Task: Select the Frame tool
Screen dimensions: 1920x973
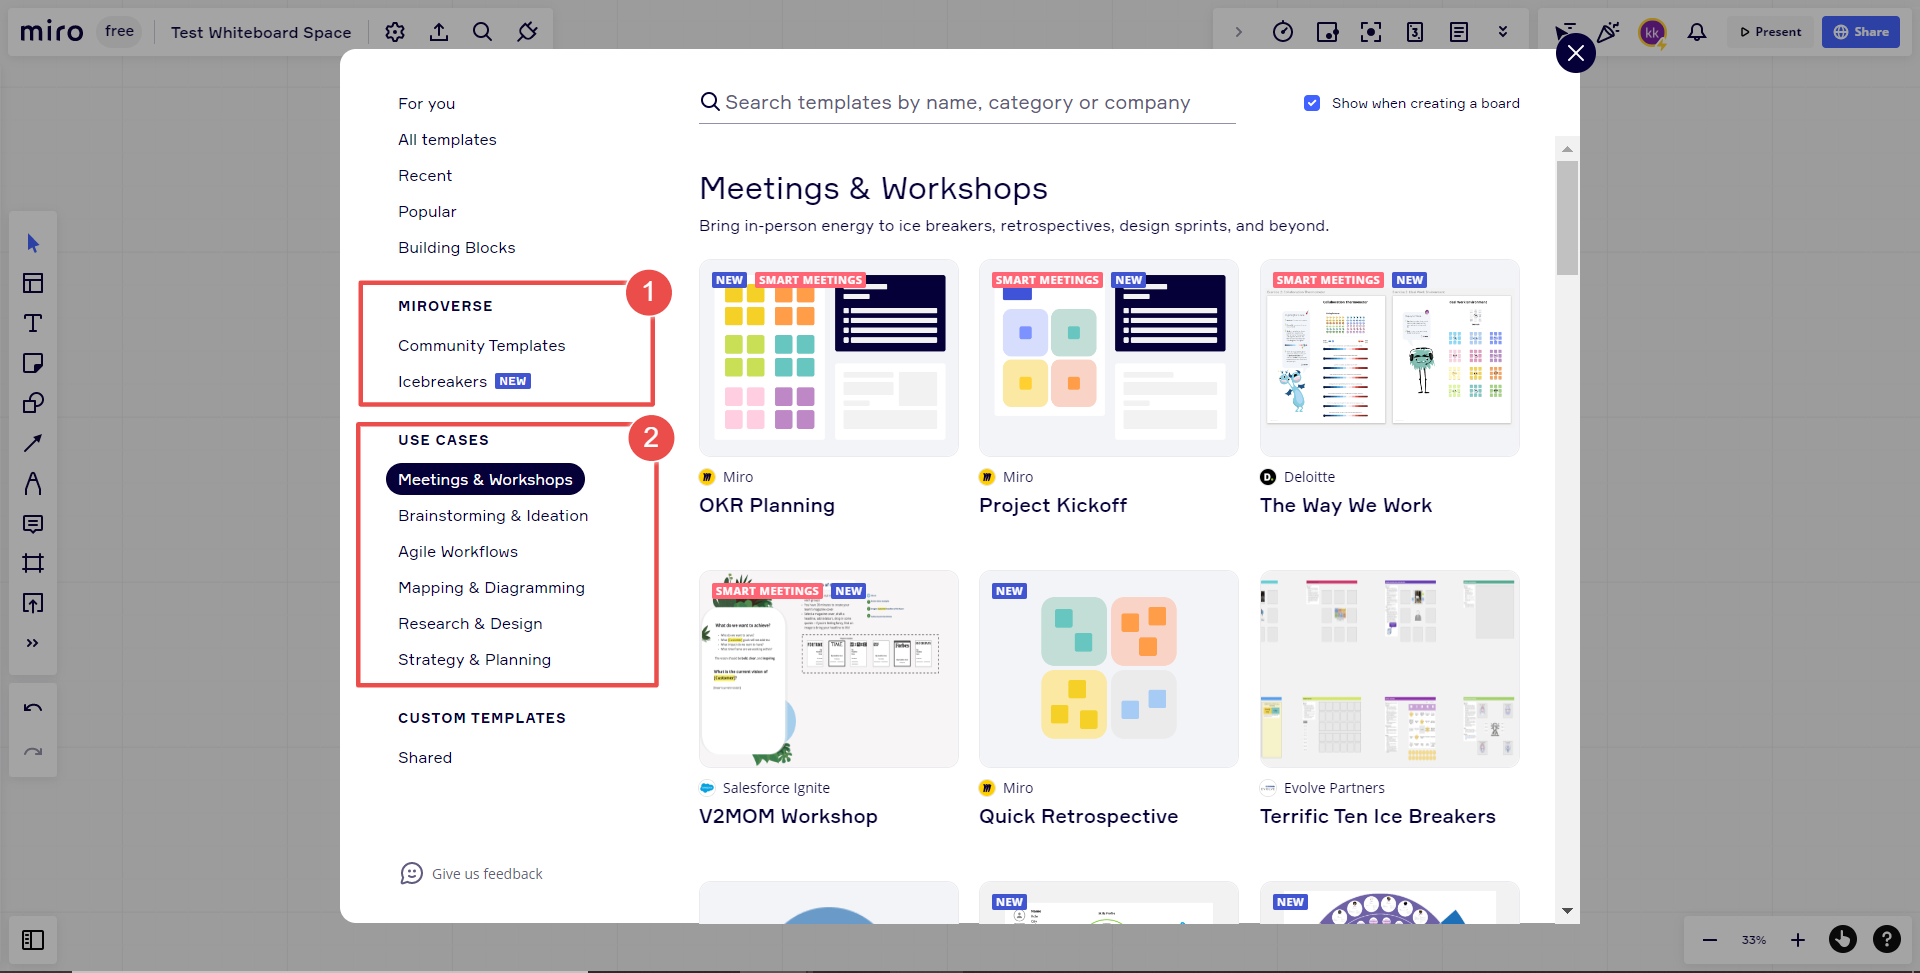Action: tap(33, 563)
